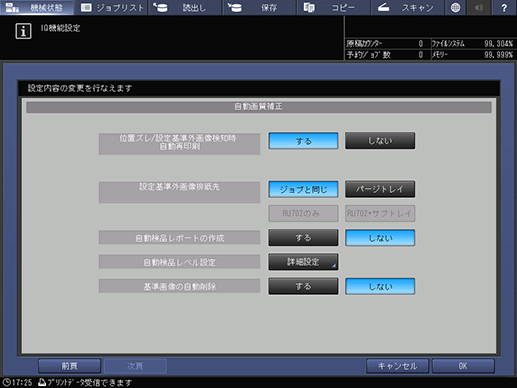Click the プリントデータ受信できます status message
This screenshot has width=517, height=388.
pos(89,382)
